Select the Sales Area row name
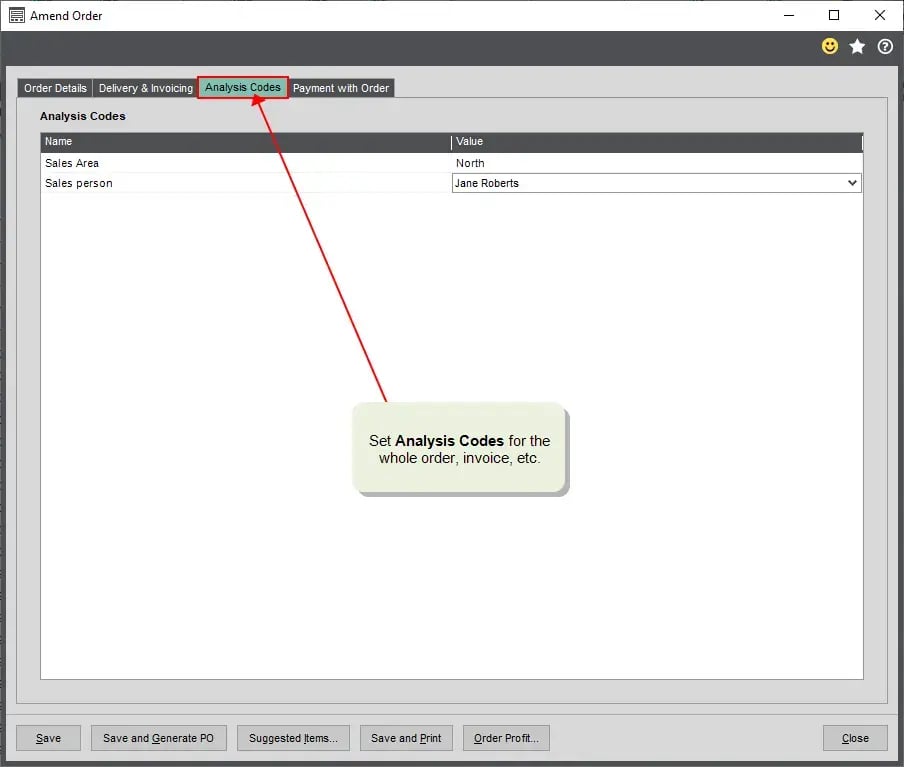The width and height of the screenshot is (904, 767). point(72,163)
